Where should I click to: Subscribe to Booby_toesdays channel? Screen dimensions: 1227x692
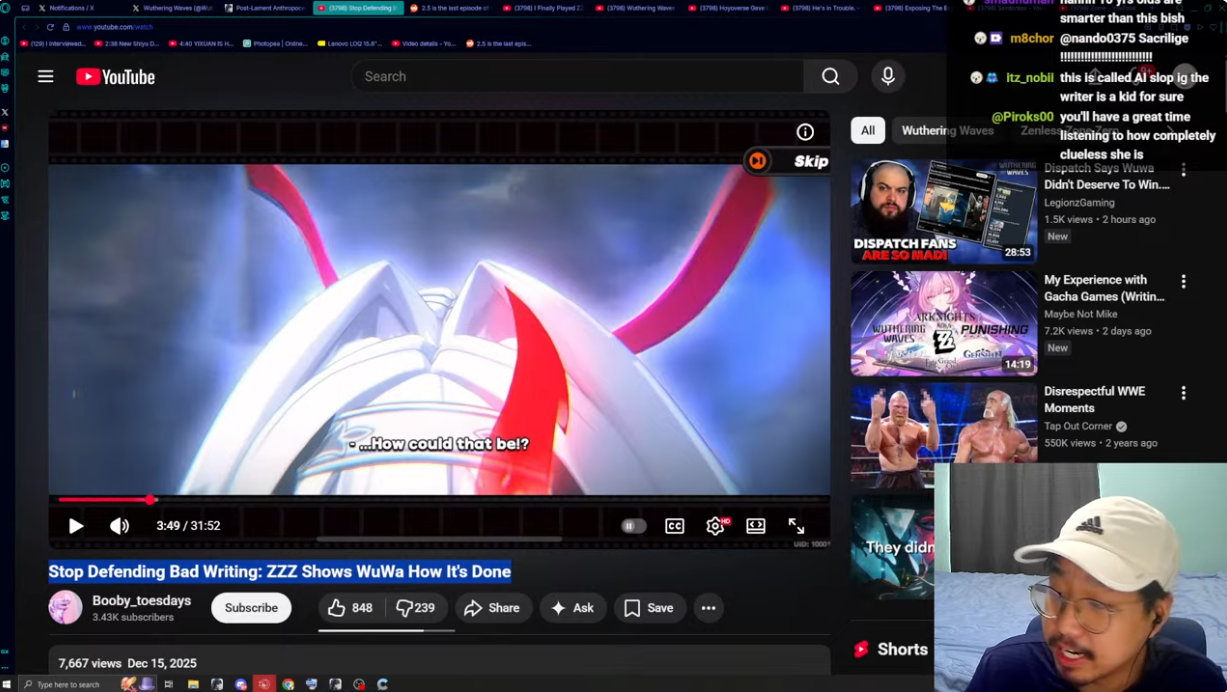coord(251,608)
